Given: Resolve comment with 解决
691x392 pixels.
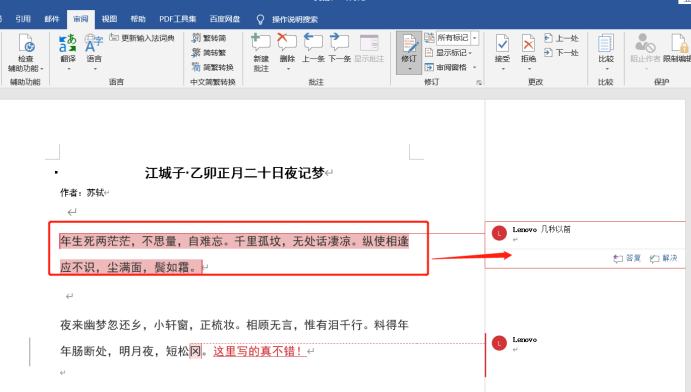Looking at the screenshot, I should (x=664, y=258).
